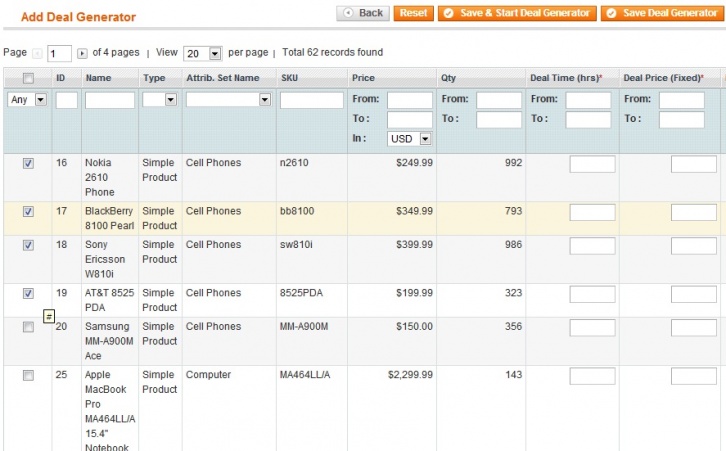This screenshot has height=451, width=726.
Task: Click Deal Time field for Sony Ericsson
Action: click(592, 245)
